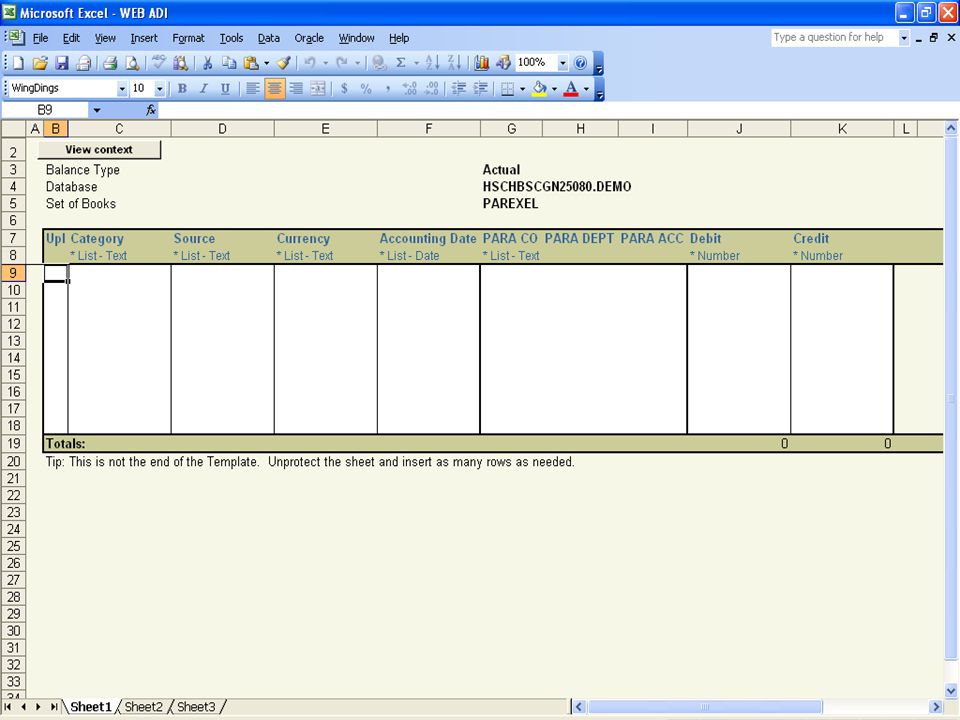
Task: Launch the Chart Wizard
Action: pos(482,62)
